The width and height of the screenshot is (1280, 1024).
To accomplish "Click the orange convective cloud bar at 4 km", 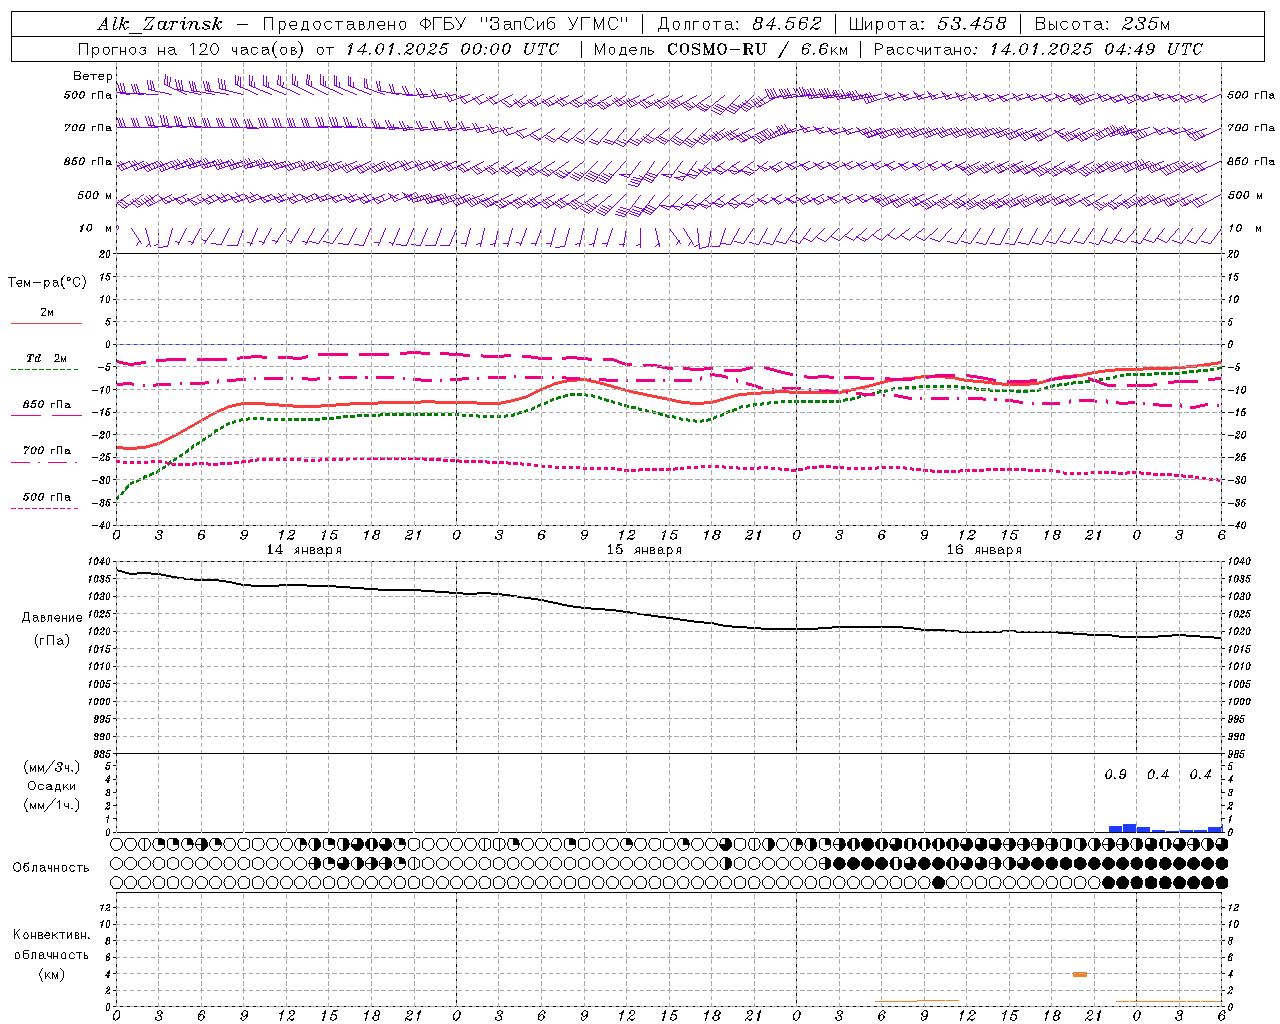I will coord(1080,974).
